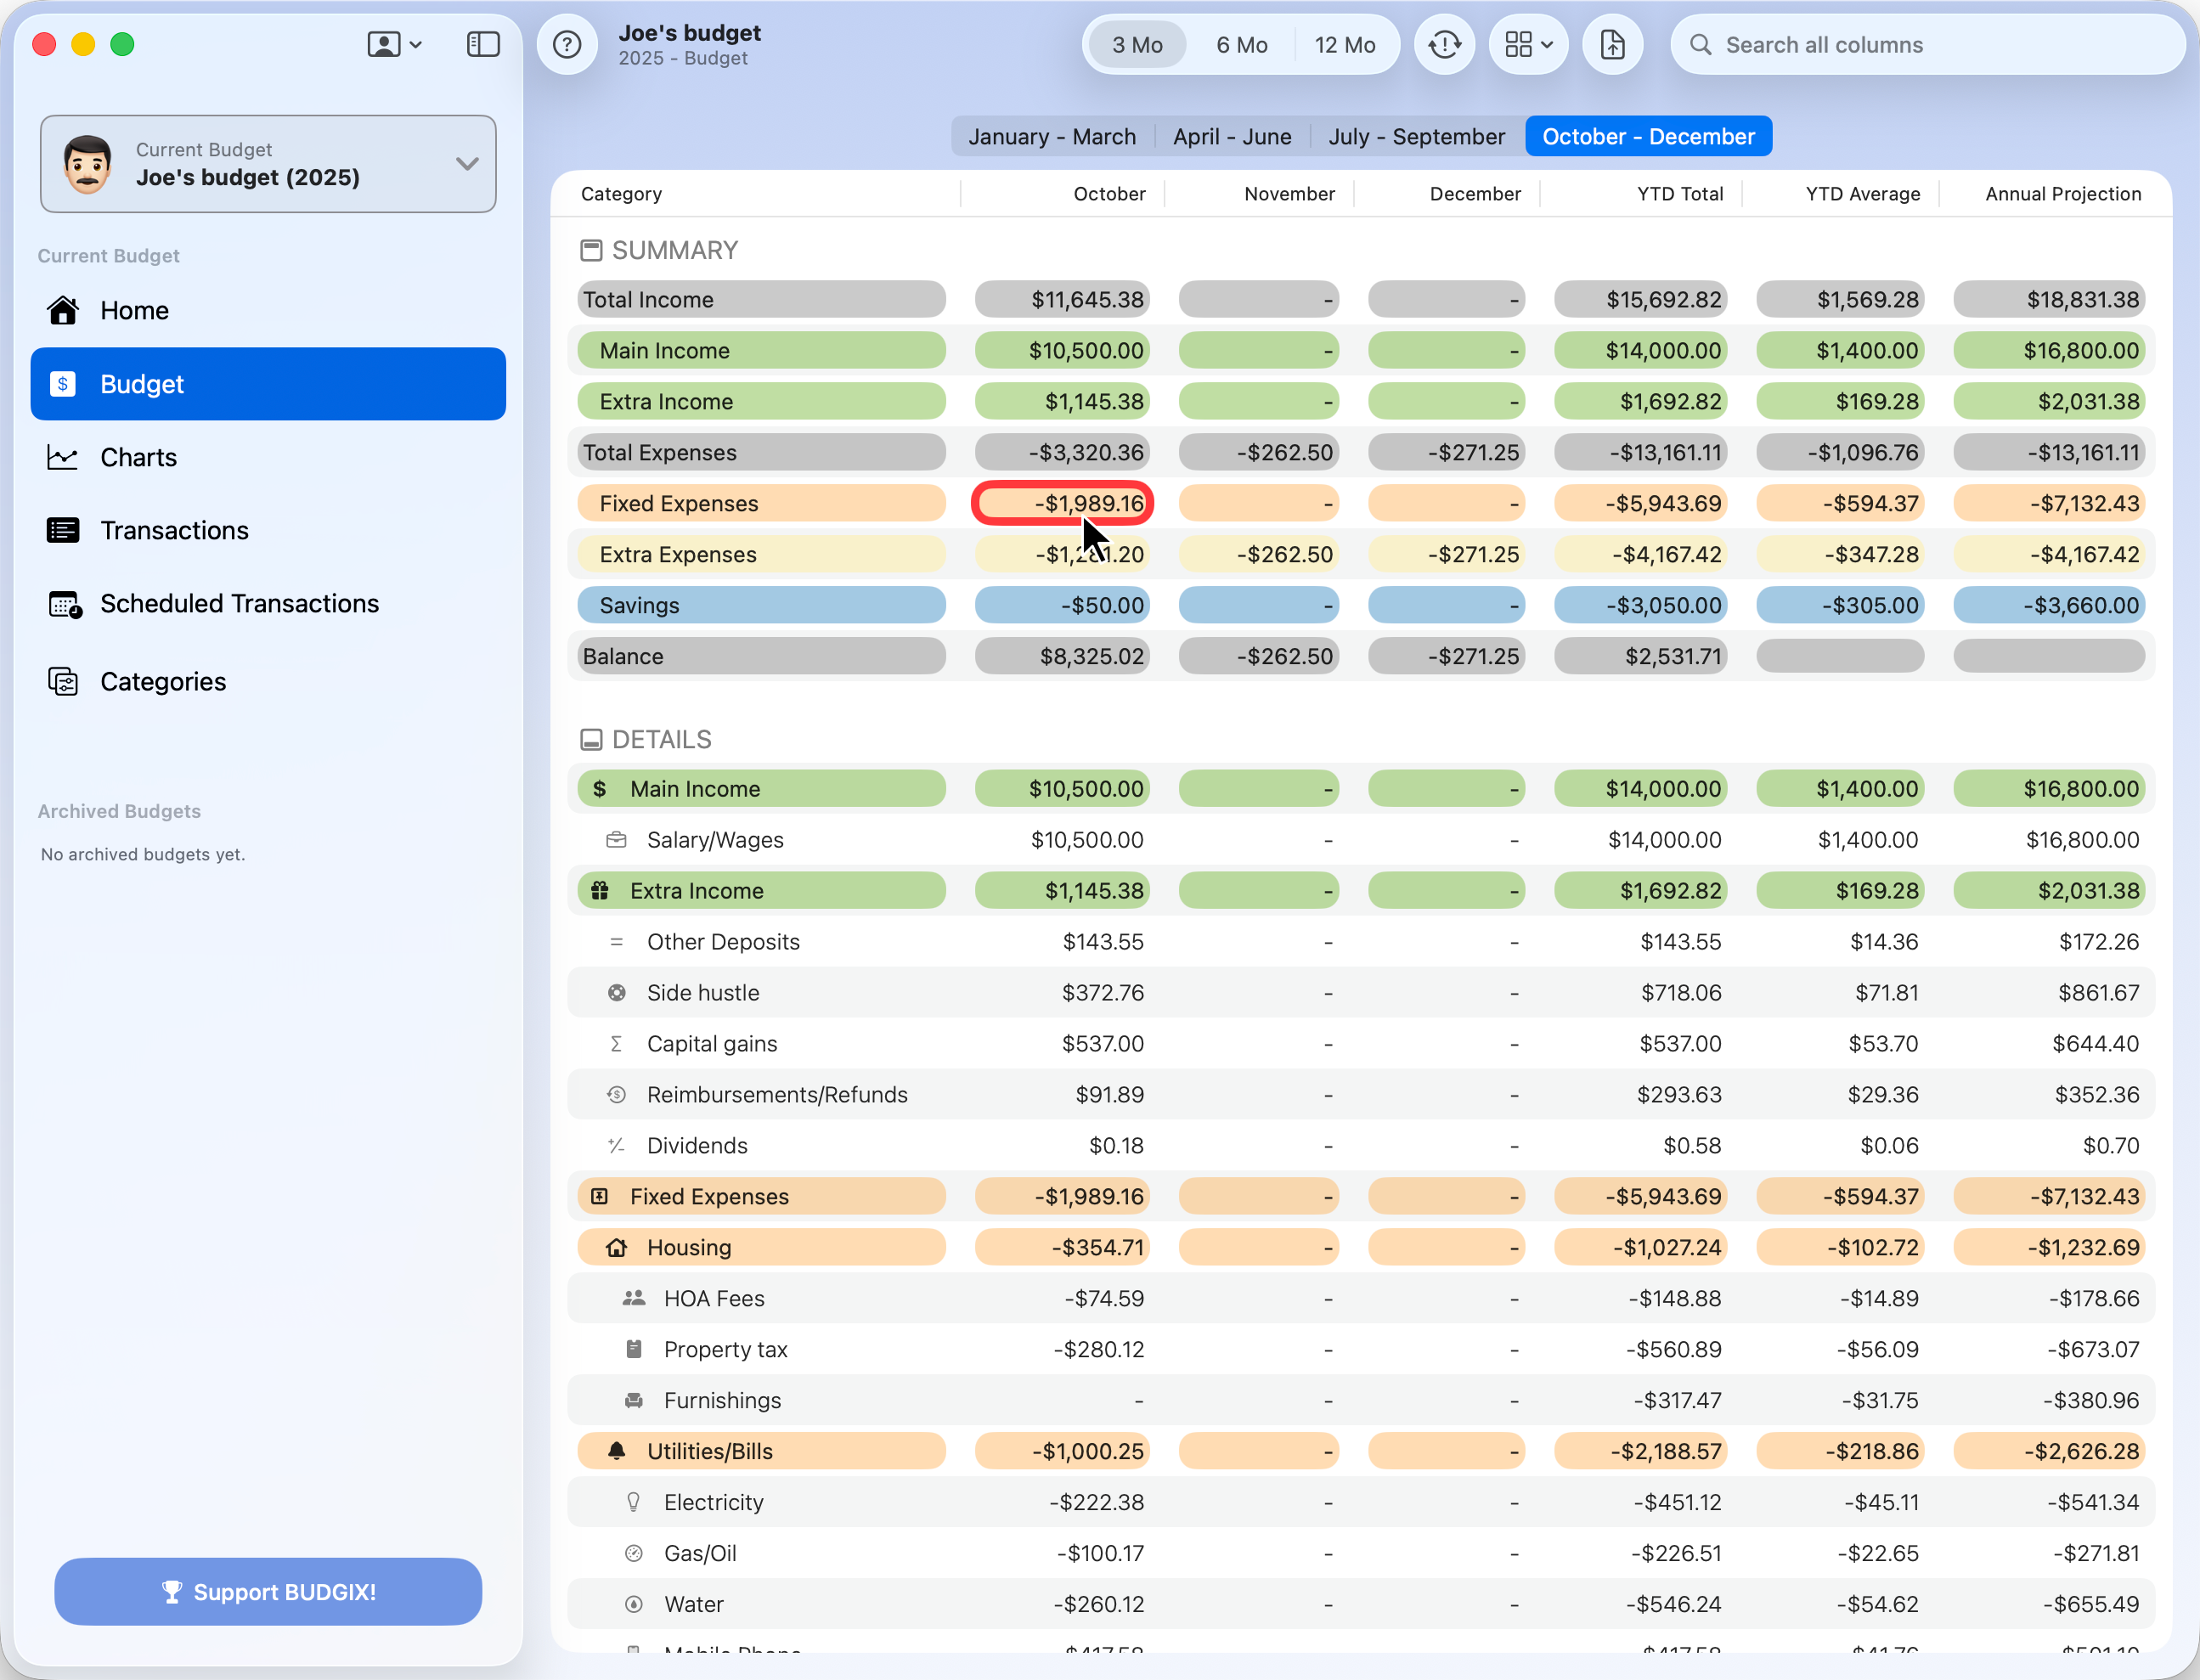Open Scheduled Transactions from the sidebar
The height and width of the screenshot is (1680, 2200).
(239, 603)
